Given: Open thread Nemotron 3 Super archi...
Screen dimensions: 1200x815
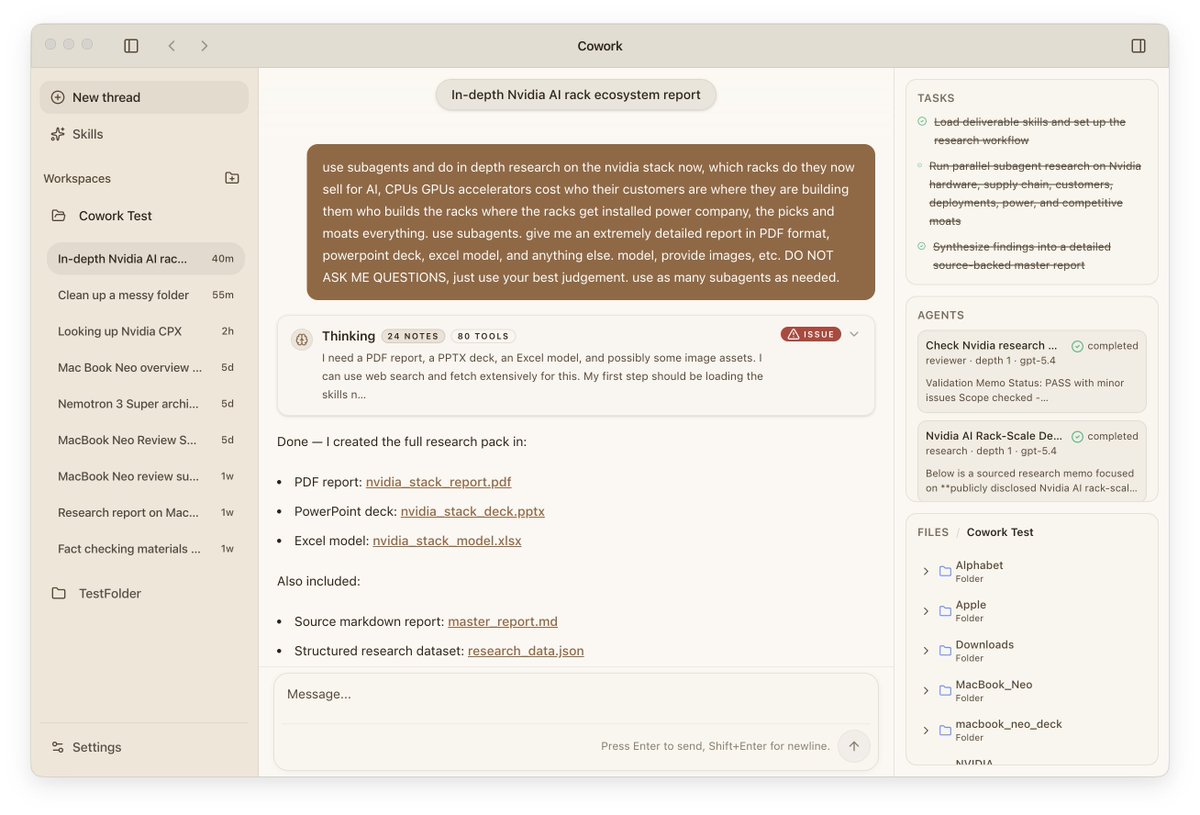Looking at the screenshot, I should [146, 404].
